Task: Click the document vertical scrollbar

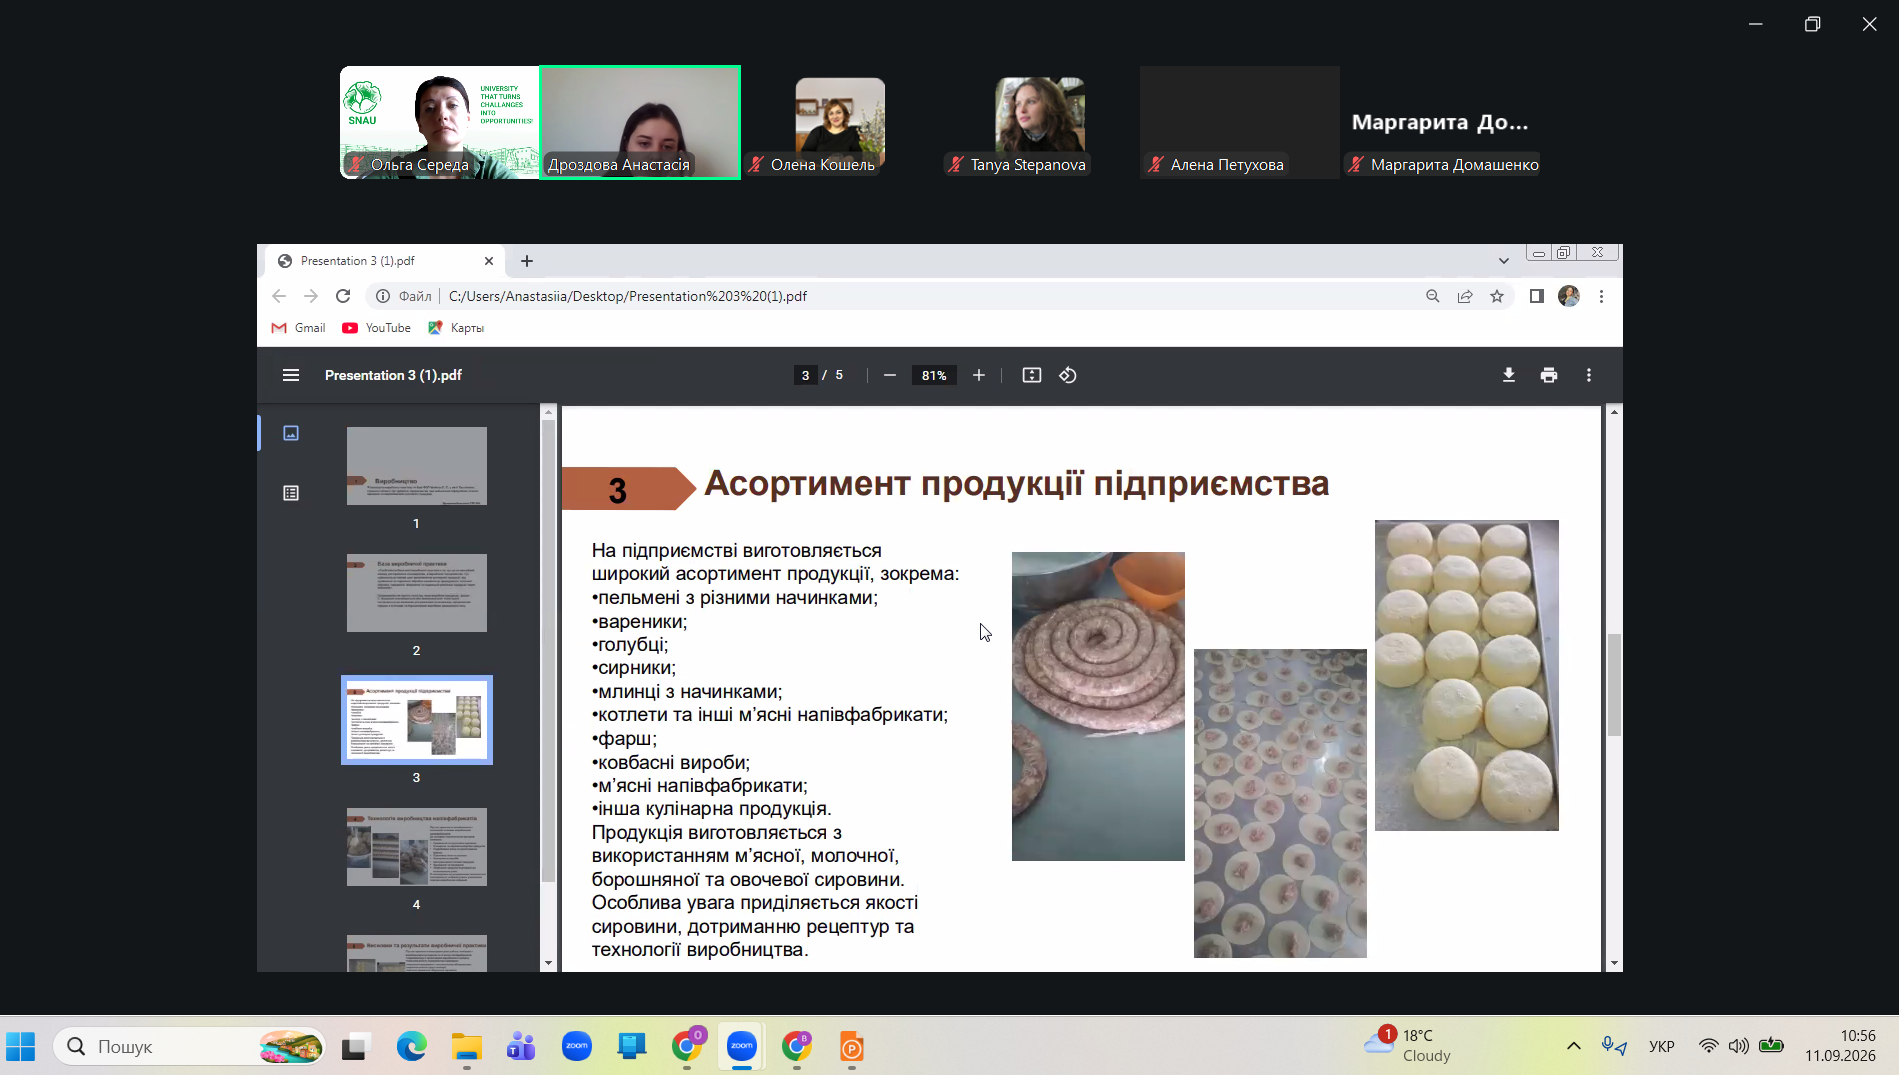Action: click(x=1613, y=687)
